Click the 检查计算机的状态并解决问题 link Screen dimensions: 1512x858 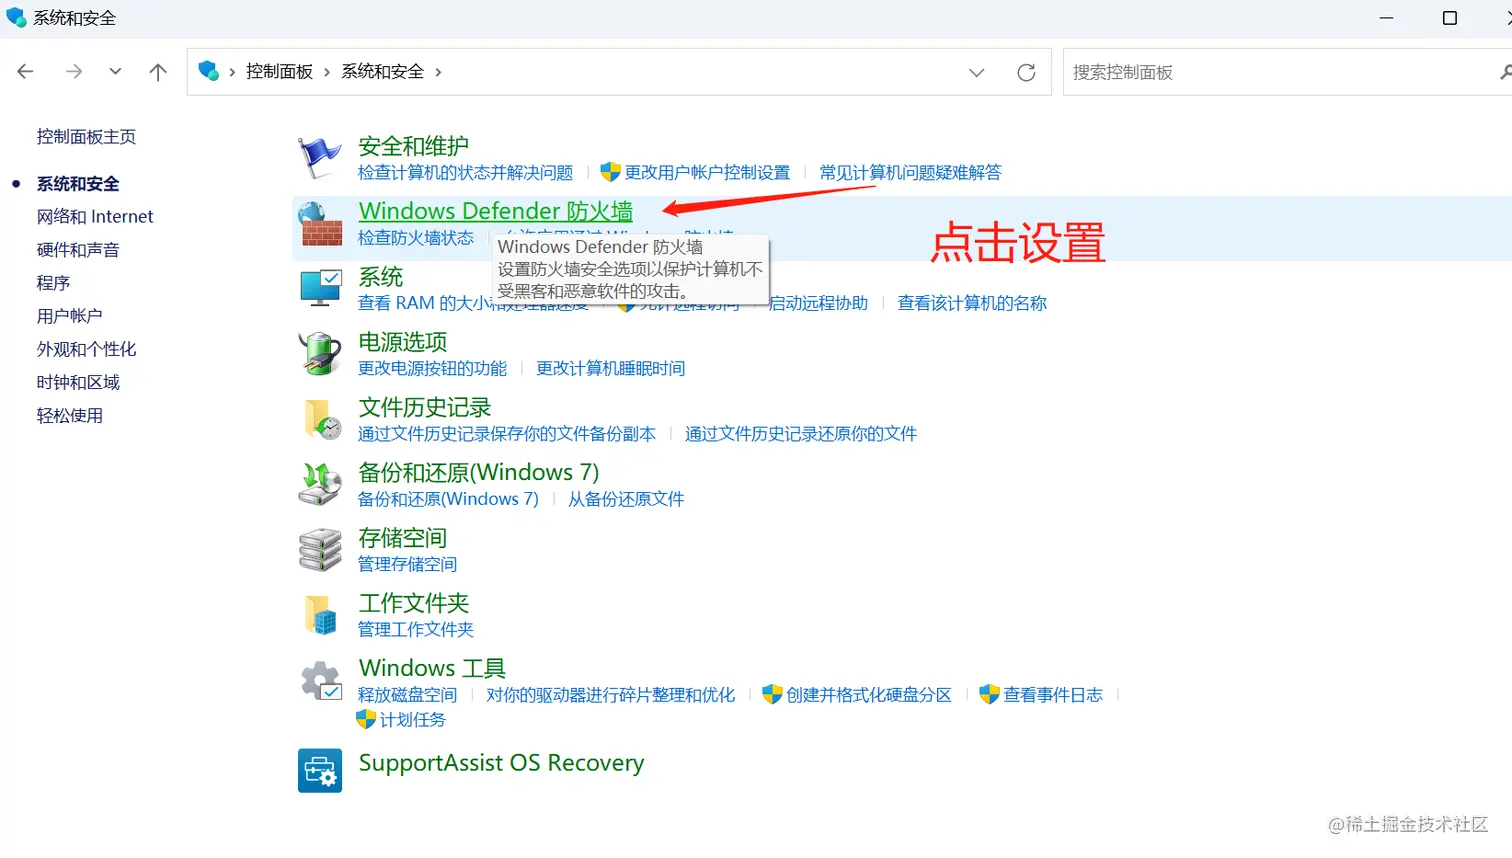466,173
